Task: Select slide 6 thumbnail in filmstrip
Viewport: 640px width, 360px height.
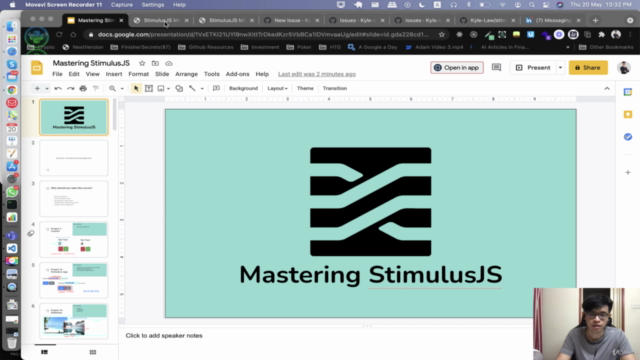Action: click(74, 321)
